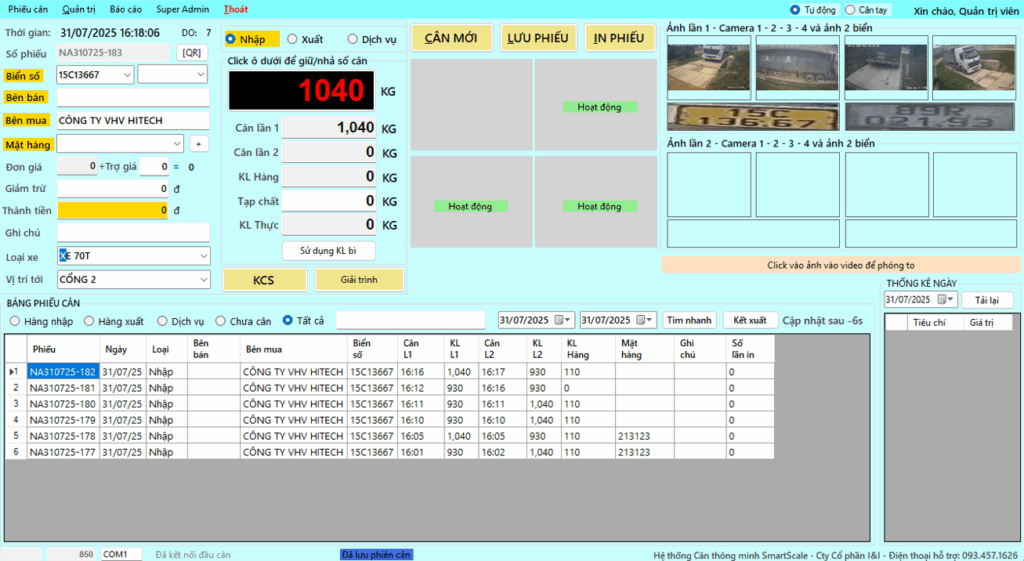The height and width of the screenshot is (561, 1024).
Task: Click the LƯU PHIẾU button
Action: click(537, 38)
